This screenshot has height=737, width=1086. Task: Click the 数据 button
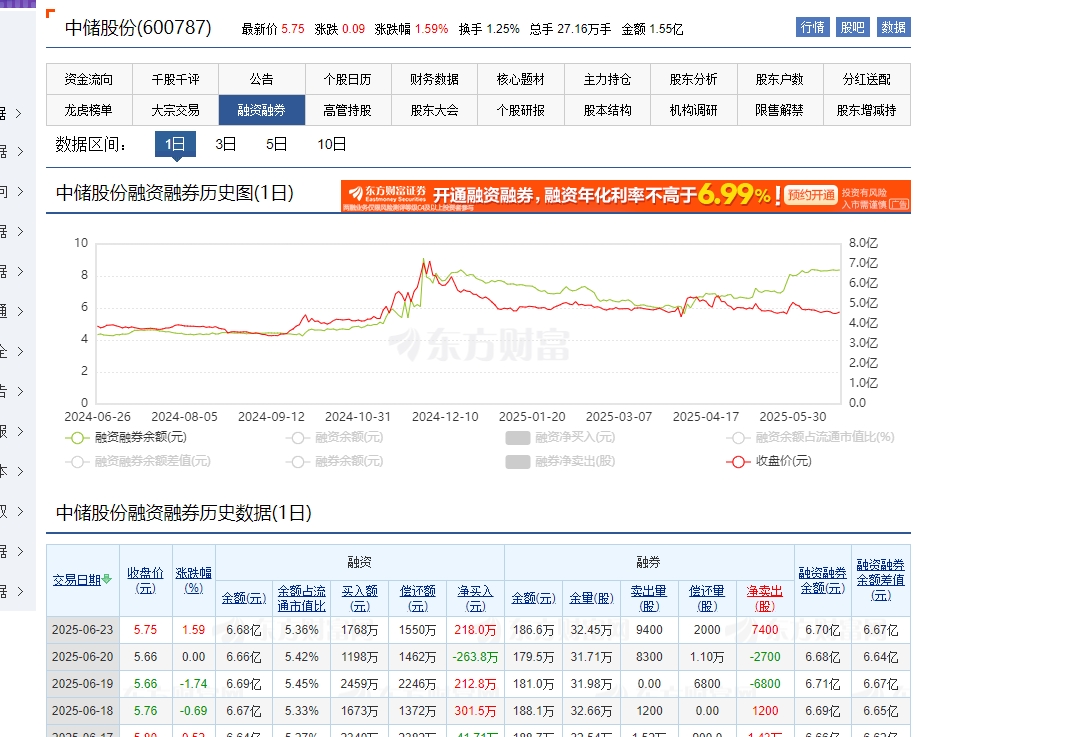pyautogui.click(x=893, y=28)
